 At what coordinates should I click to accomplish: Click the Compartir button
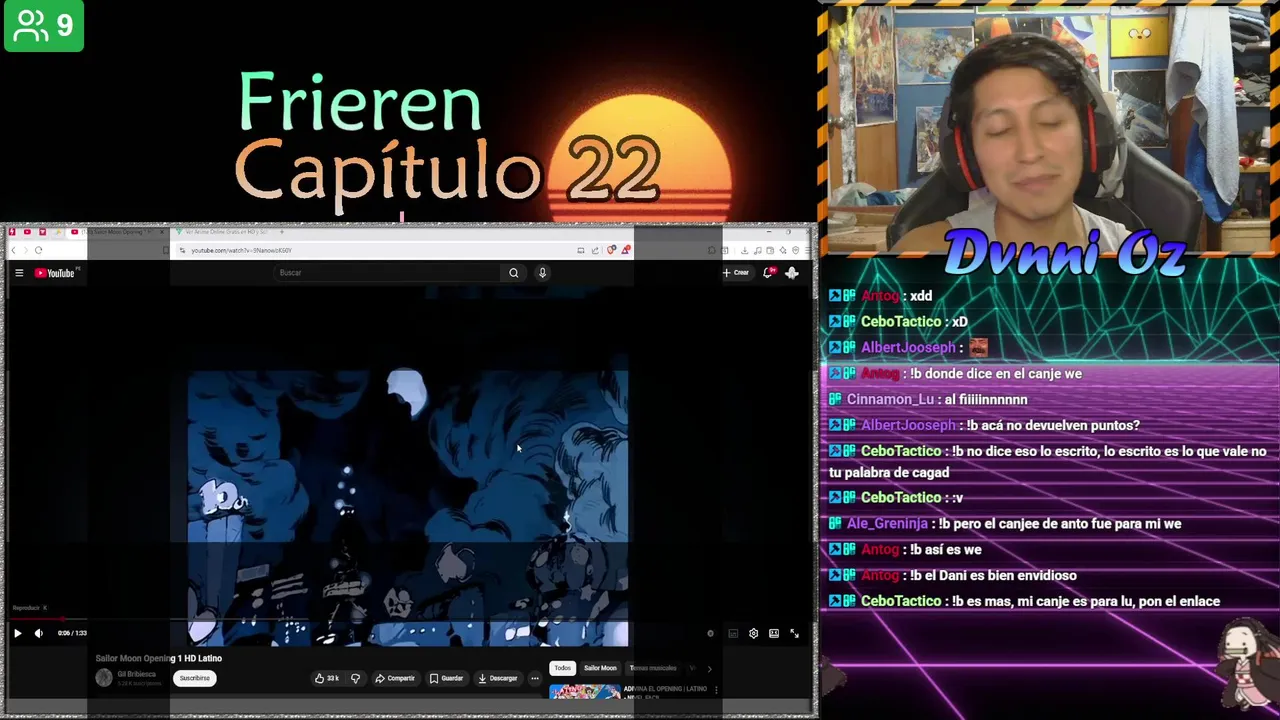point(395,678)
